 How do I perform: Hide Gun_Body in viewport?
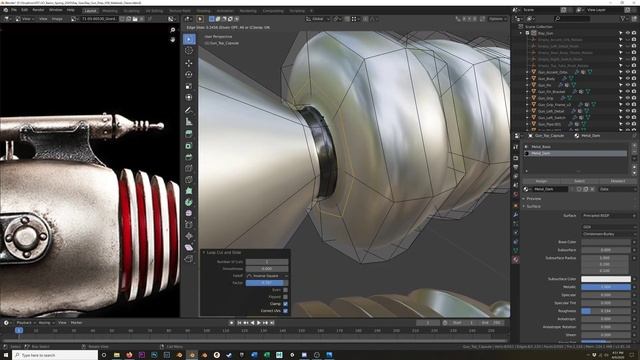(627, 79)
